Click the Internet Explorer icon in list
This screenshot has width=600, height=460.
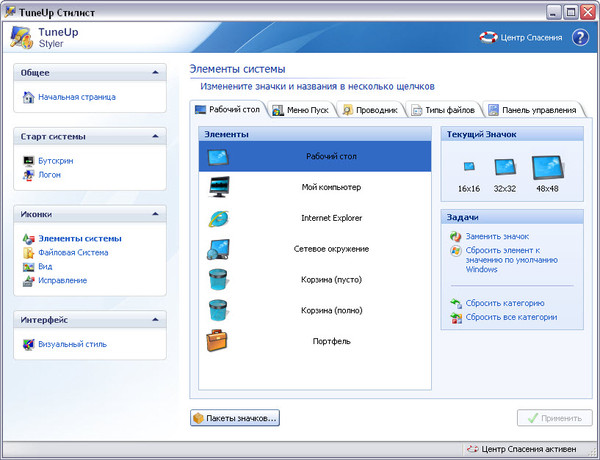[x=218, y=218]
